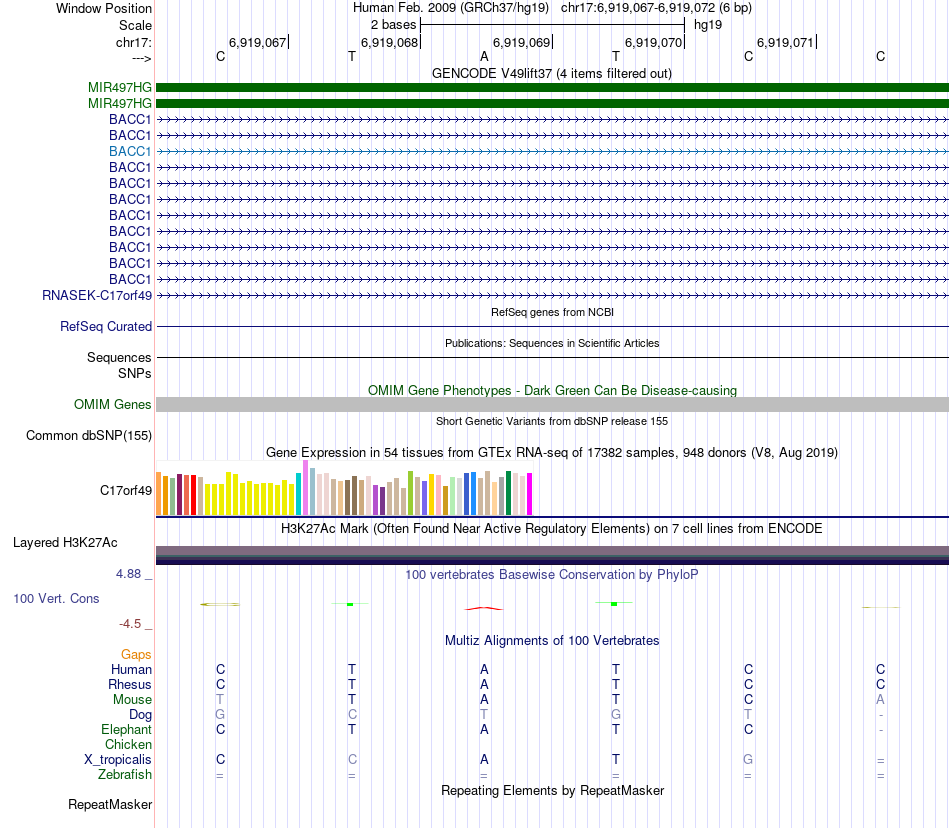
Task: Select the Mouse species label
Action: (132, 700)
